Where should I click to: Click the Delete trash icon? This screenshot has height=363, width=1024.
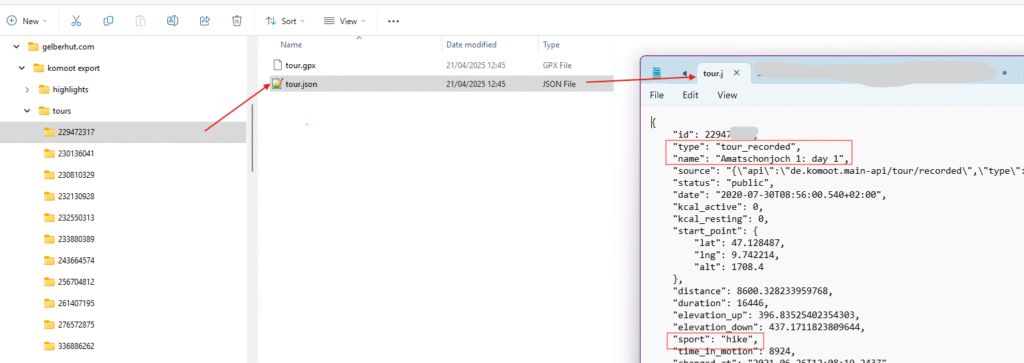coord(237,21)
